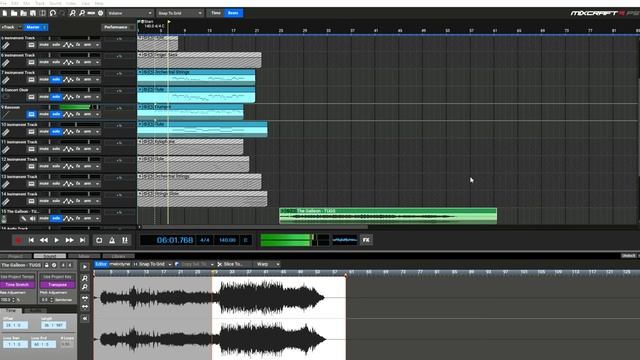This screenshot has width=640, height=360.
Task: Toggle solo on track 15 The Galleon
Action: click(x=56, y=218)
